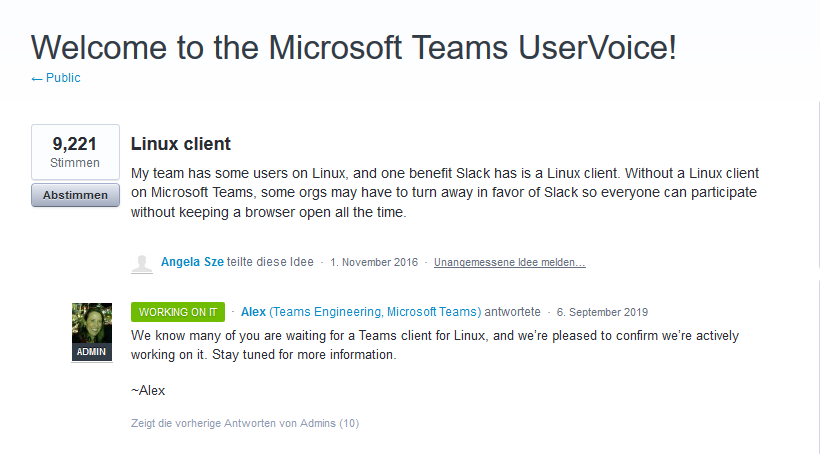Screen dimensions: 820x454
Task: Click the admin profile photo of Alex
Action: point(92,325)
